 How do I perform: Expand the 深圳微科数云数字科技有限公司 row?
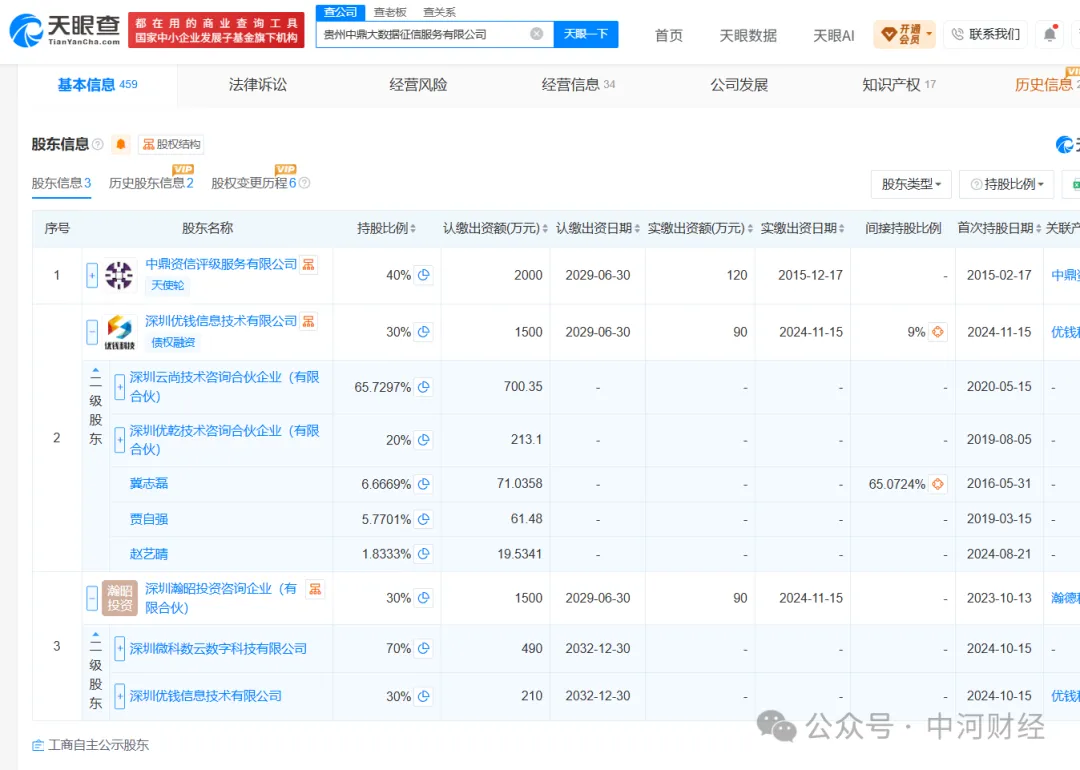click(x=120, y=648)
